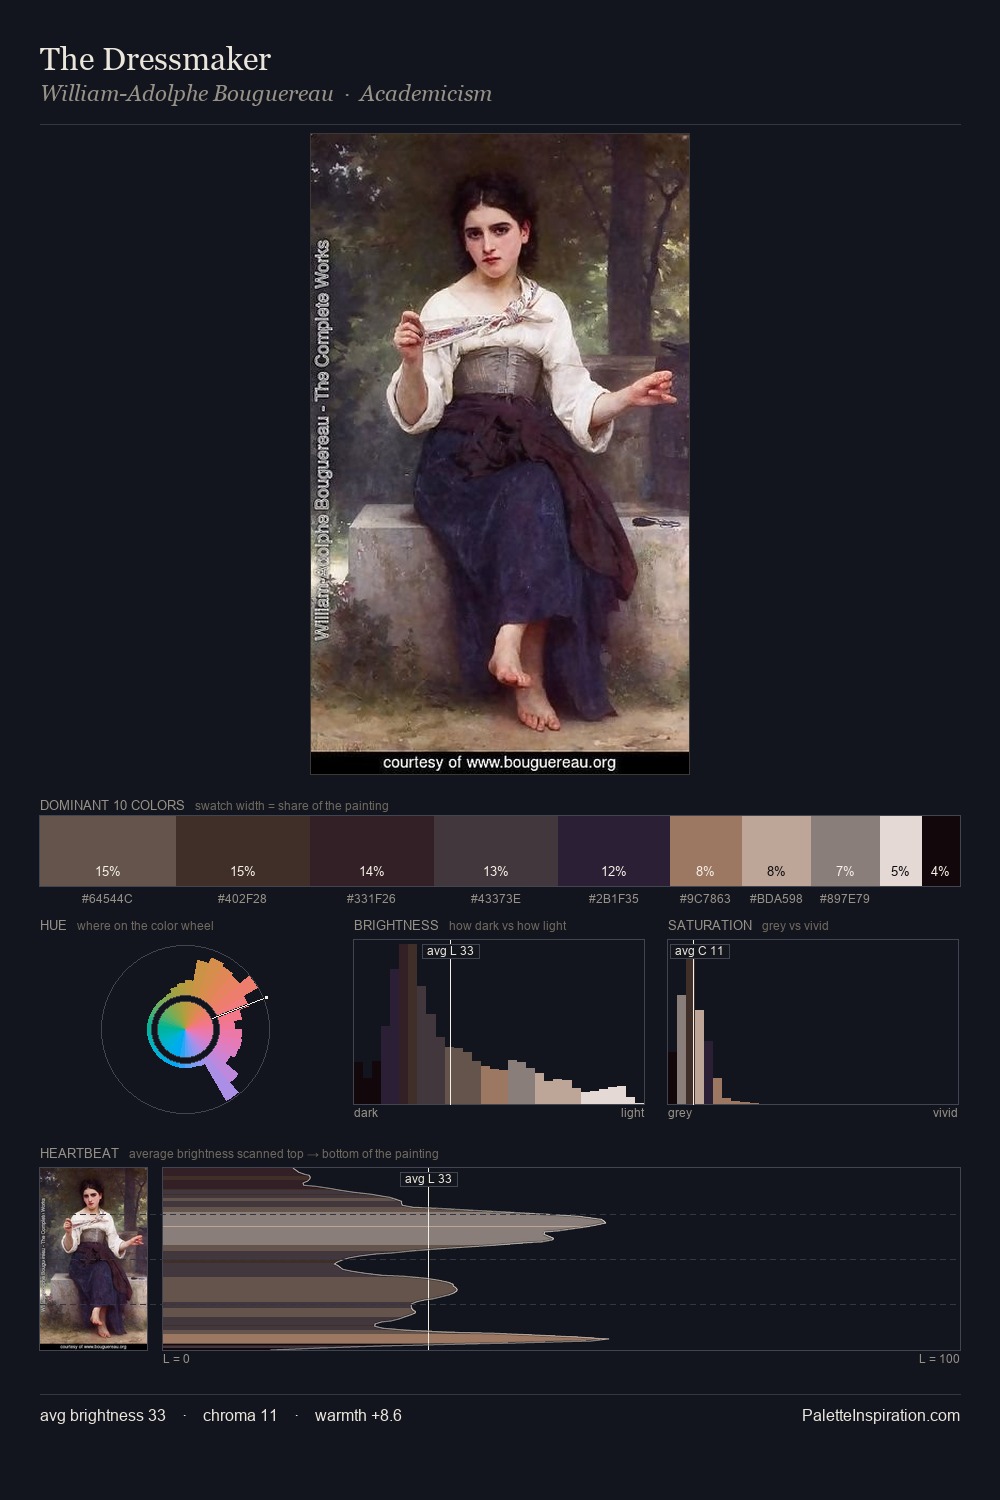Select the #2B1F35 purple swatch
The width and height of the screenshot is (1000, 1500).
(x=614, y=851)
